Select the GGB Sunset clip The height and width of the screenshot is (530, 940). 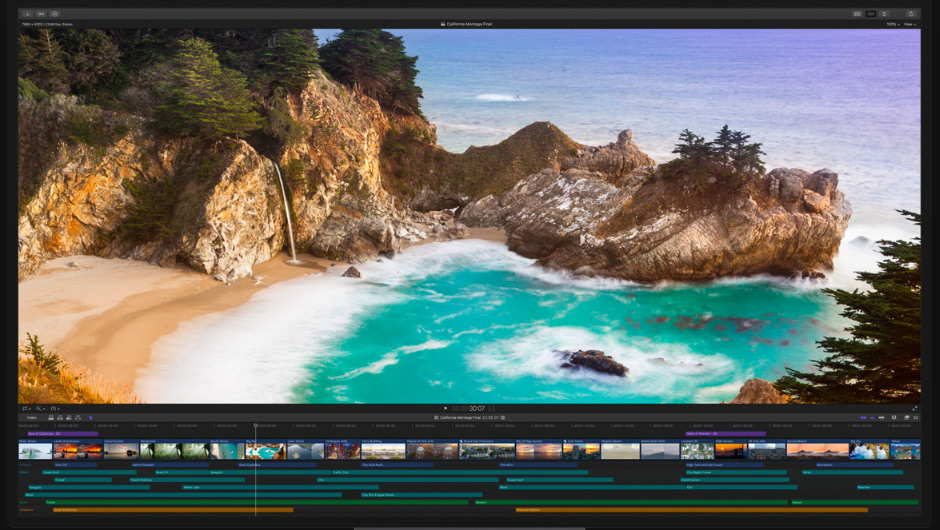click(x=731, y=450)
